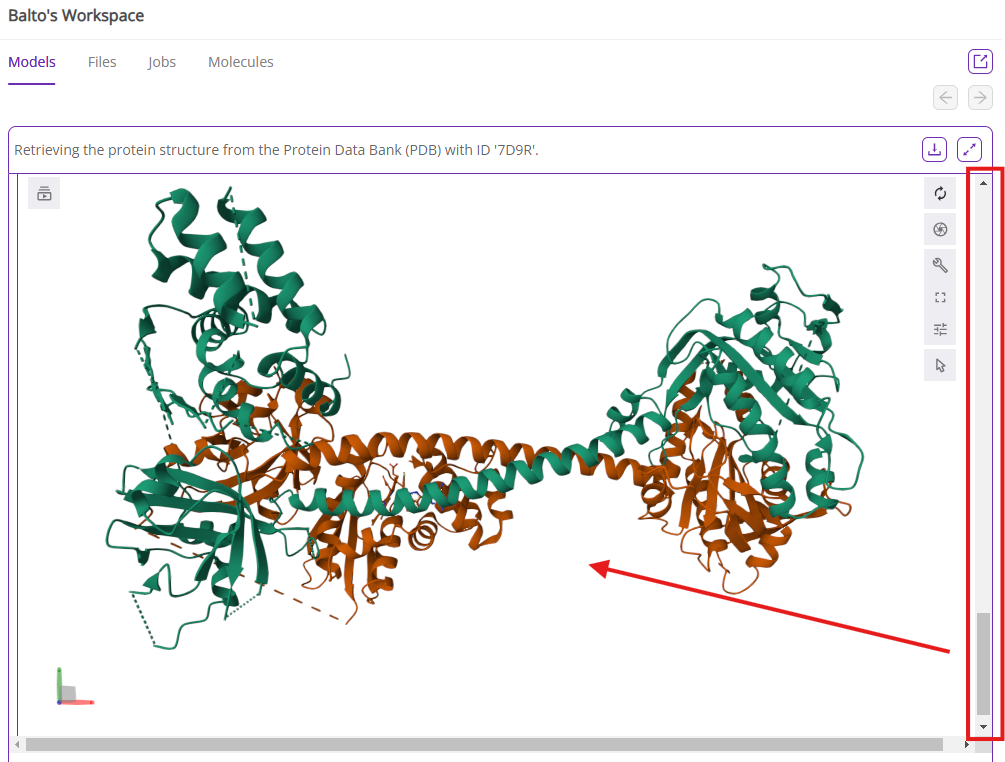Open the state snapshots icon in viewer

(44, 194)
